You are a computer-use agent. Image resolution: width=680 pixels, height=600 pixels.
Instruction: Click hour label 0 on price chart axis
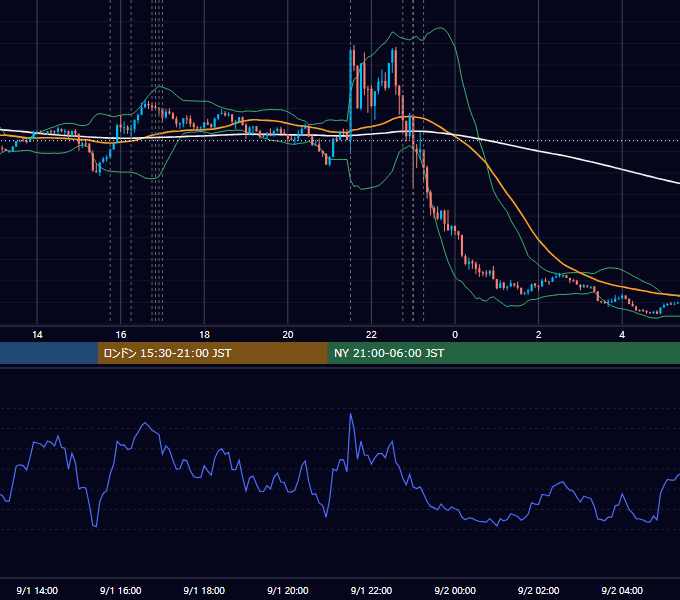click(x=455, y=335)
